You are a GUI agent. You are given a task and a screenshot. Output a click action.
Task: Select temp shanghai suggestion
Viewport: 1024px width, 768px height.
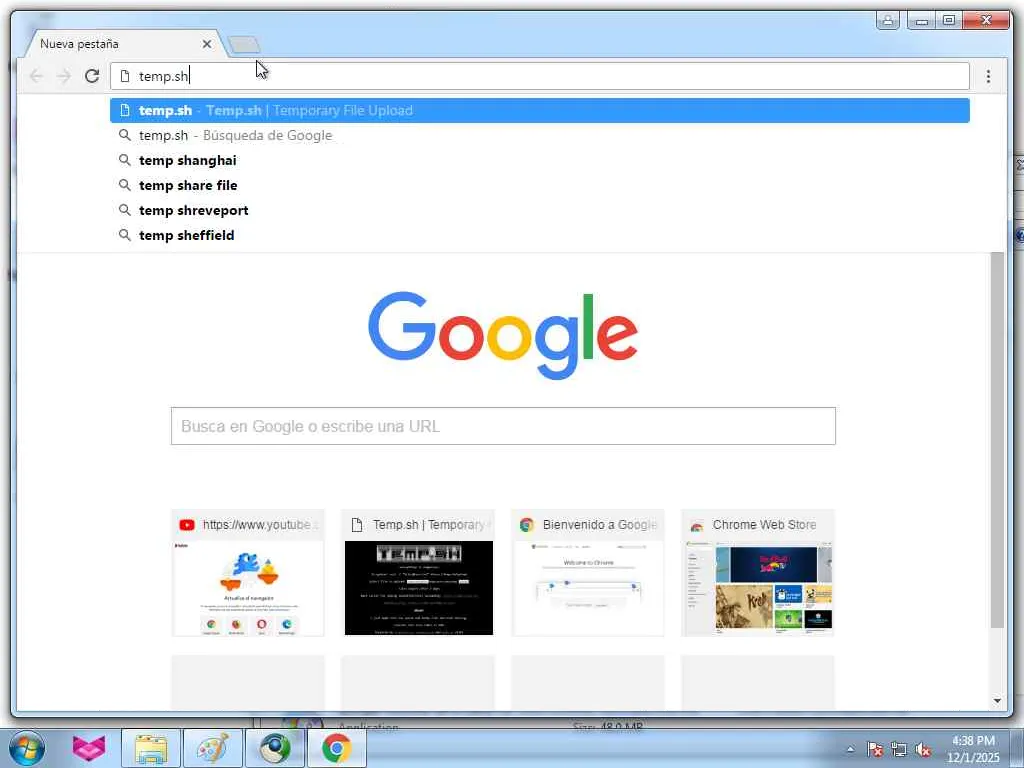tap(539, 160)
